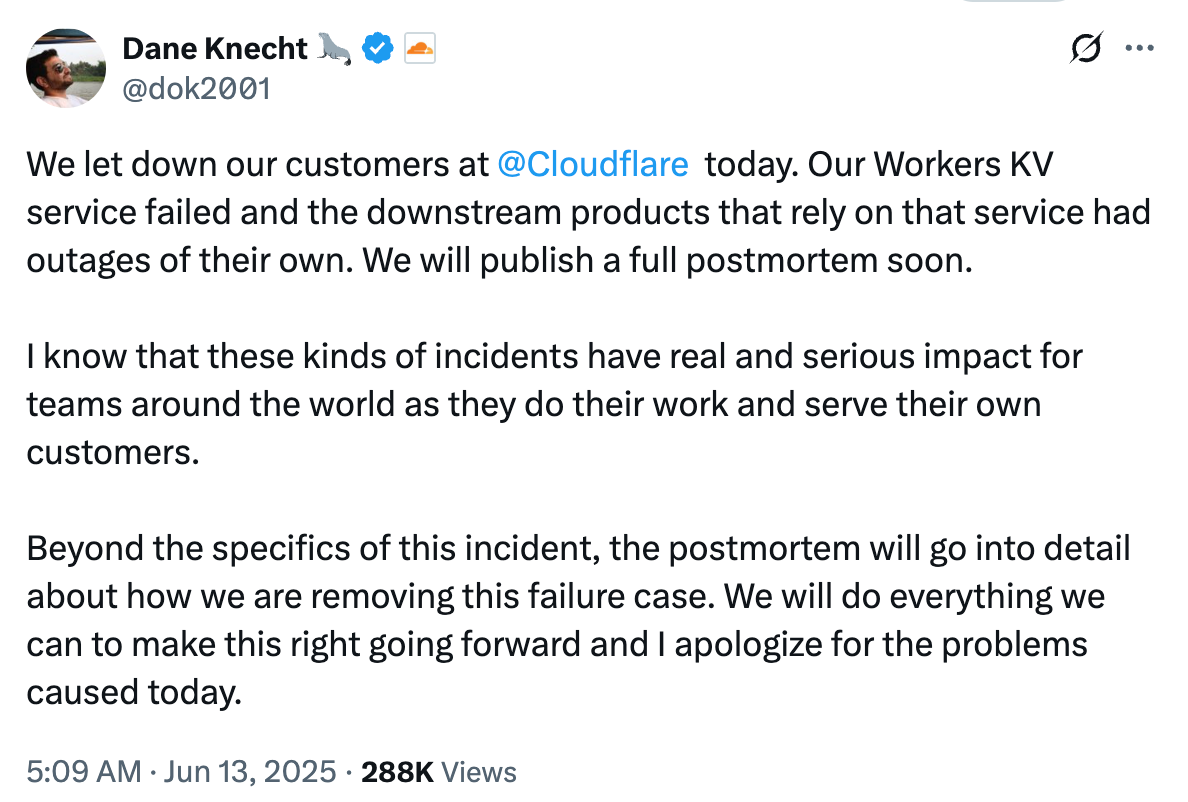Screen dimensions: 1188x802
Task: Click the 288K view count number
Action: (397, 772)
